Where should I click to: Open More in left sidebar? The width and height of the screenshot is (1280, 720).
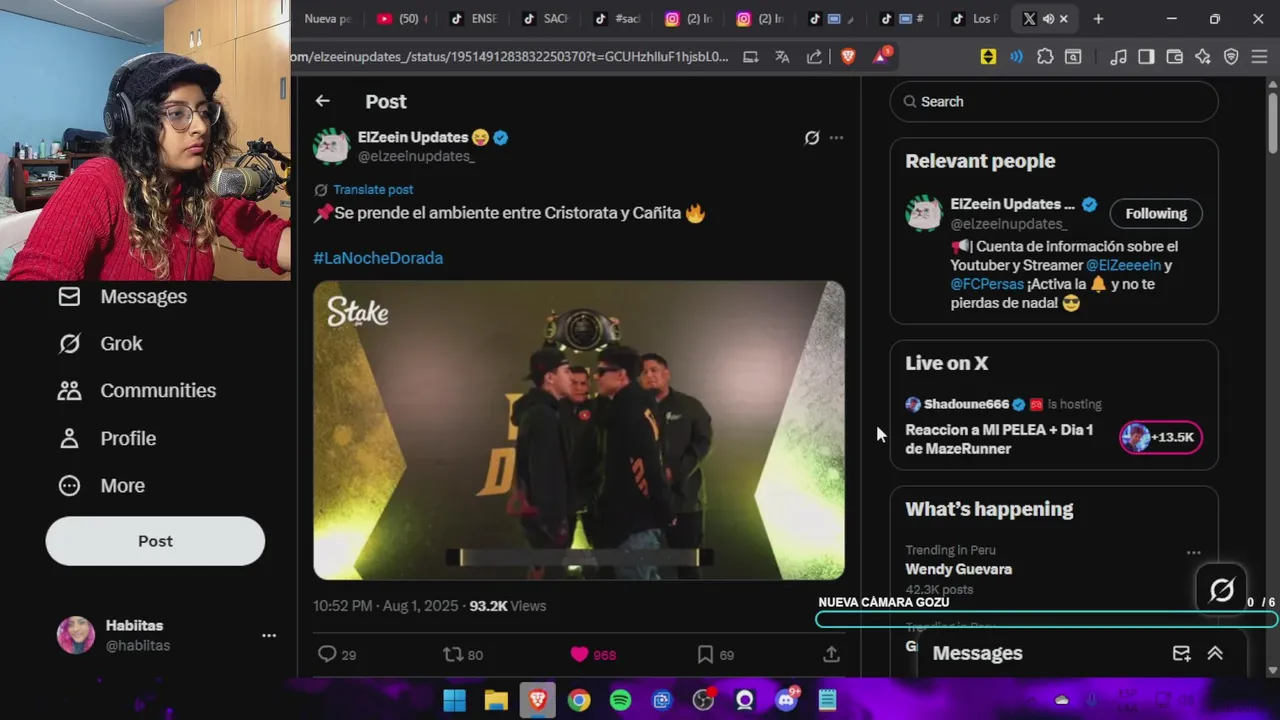[x=101, y=486]
